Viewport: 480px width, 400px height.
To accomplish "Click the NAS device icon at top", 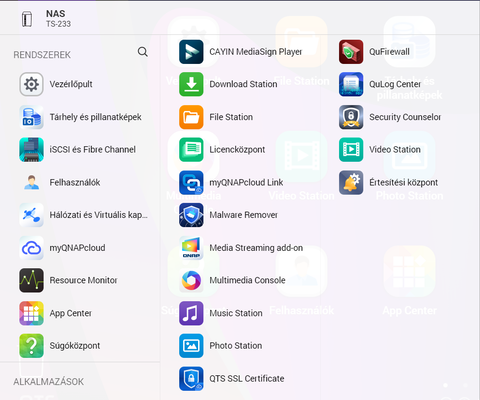I will (x=27, y=19).
